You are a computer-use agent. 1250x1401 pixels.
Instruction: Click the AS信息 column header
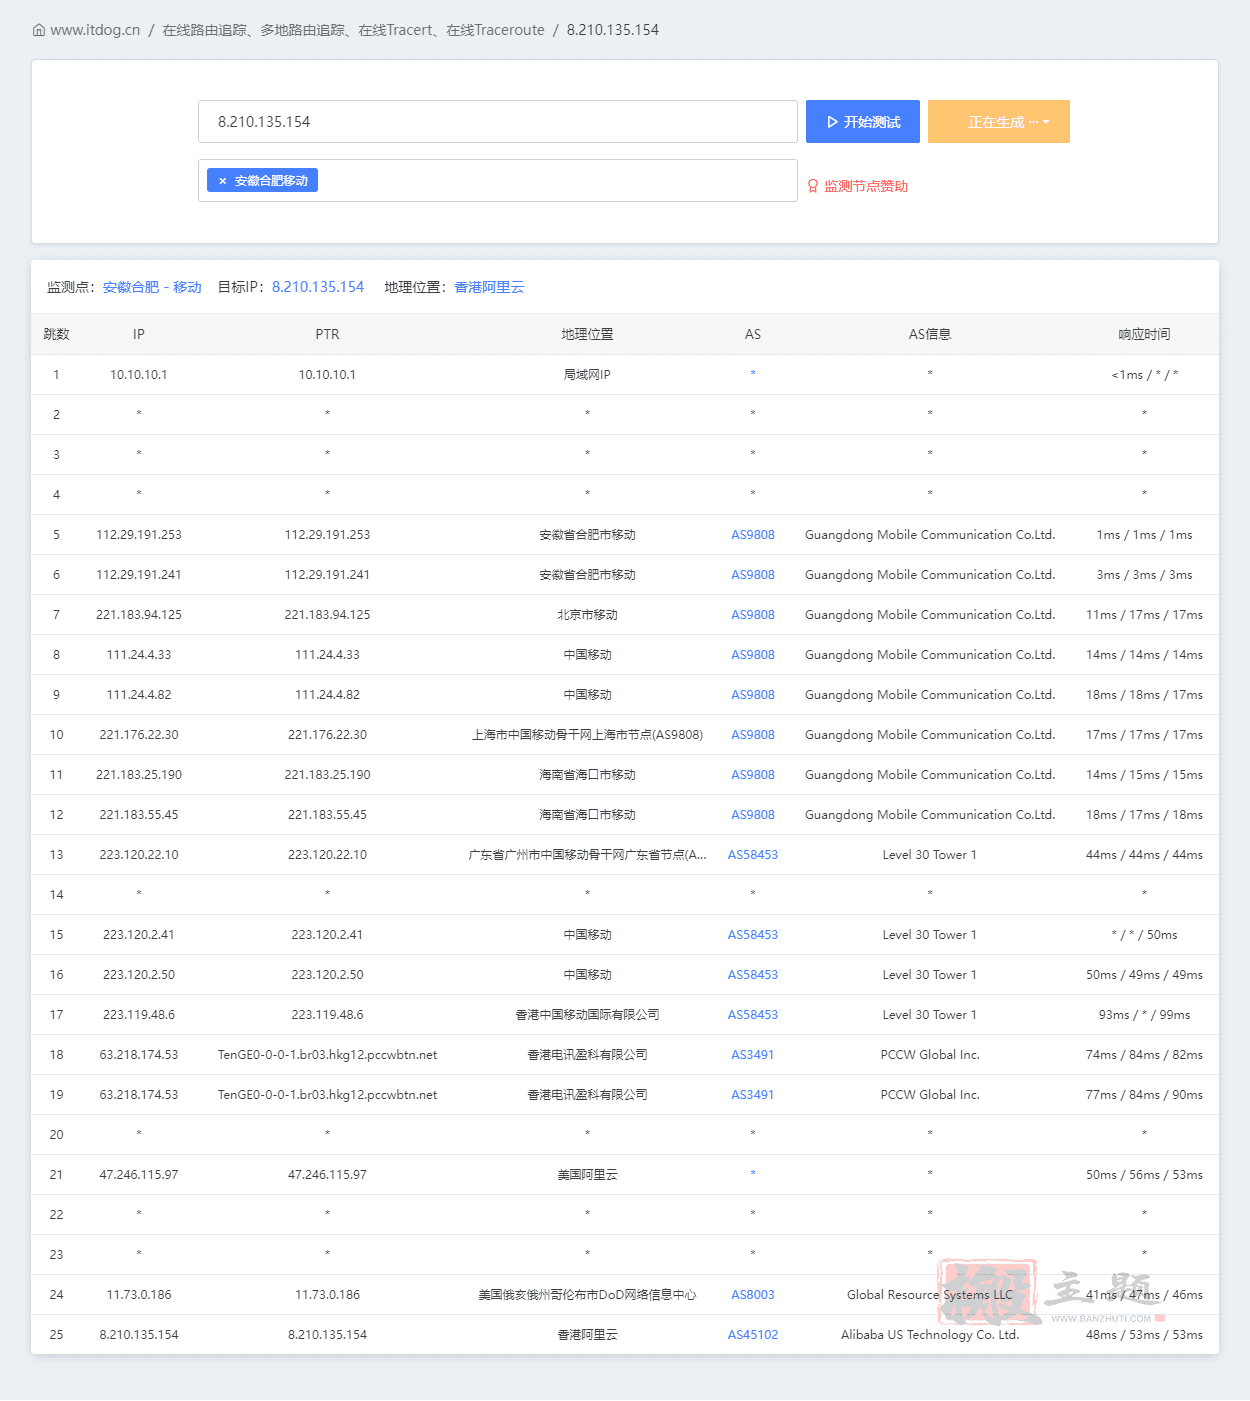point(930,334)
